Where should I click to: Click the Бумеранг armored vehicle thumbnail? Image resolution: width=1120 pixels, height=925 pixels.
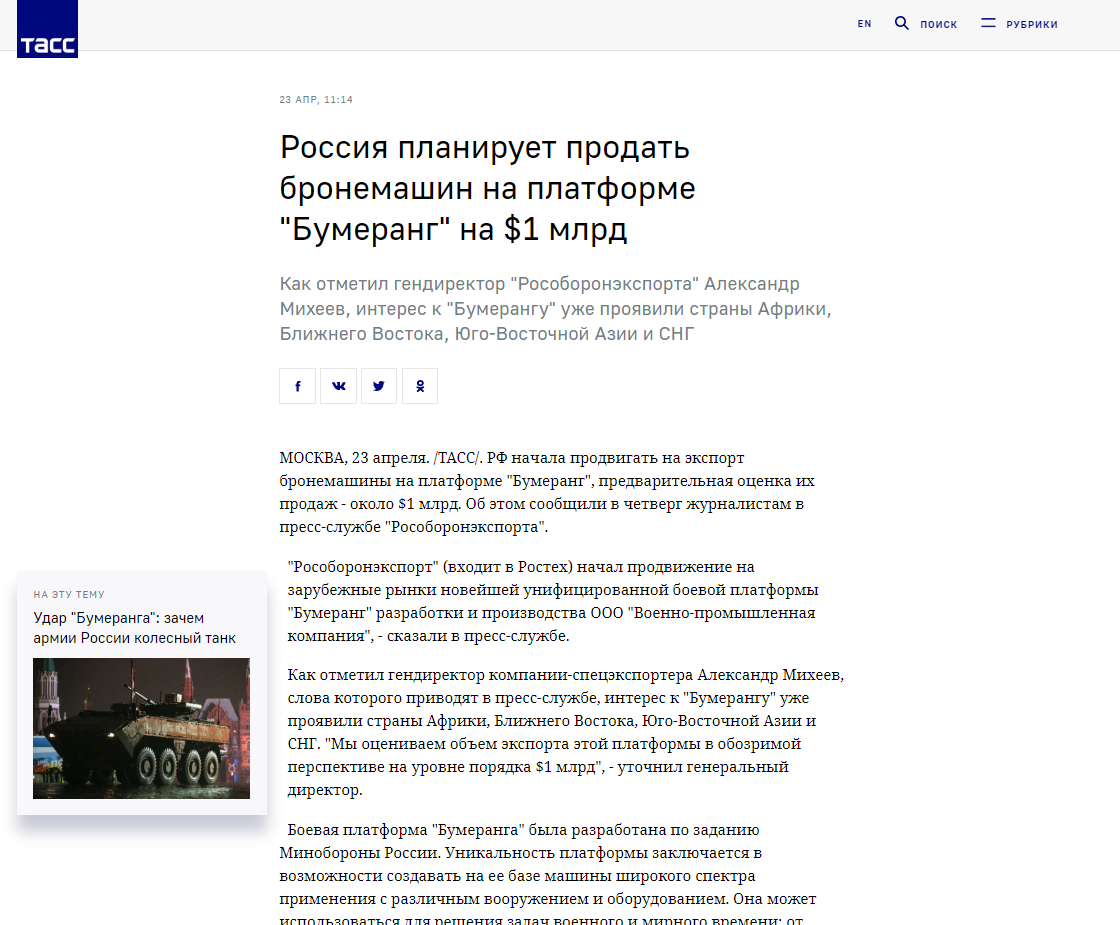141,729
